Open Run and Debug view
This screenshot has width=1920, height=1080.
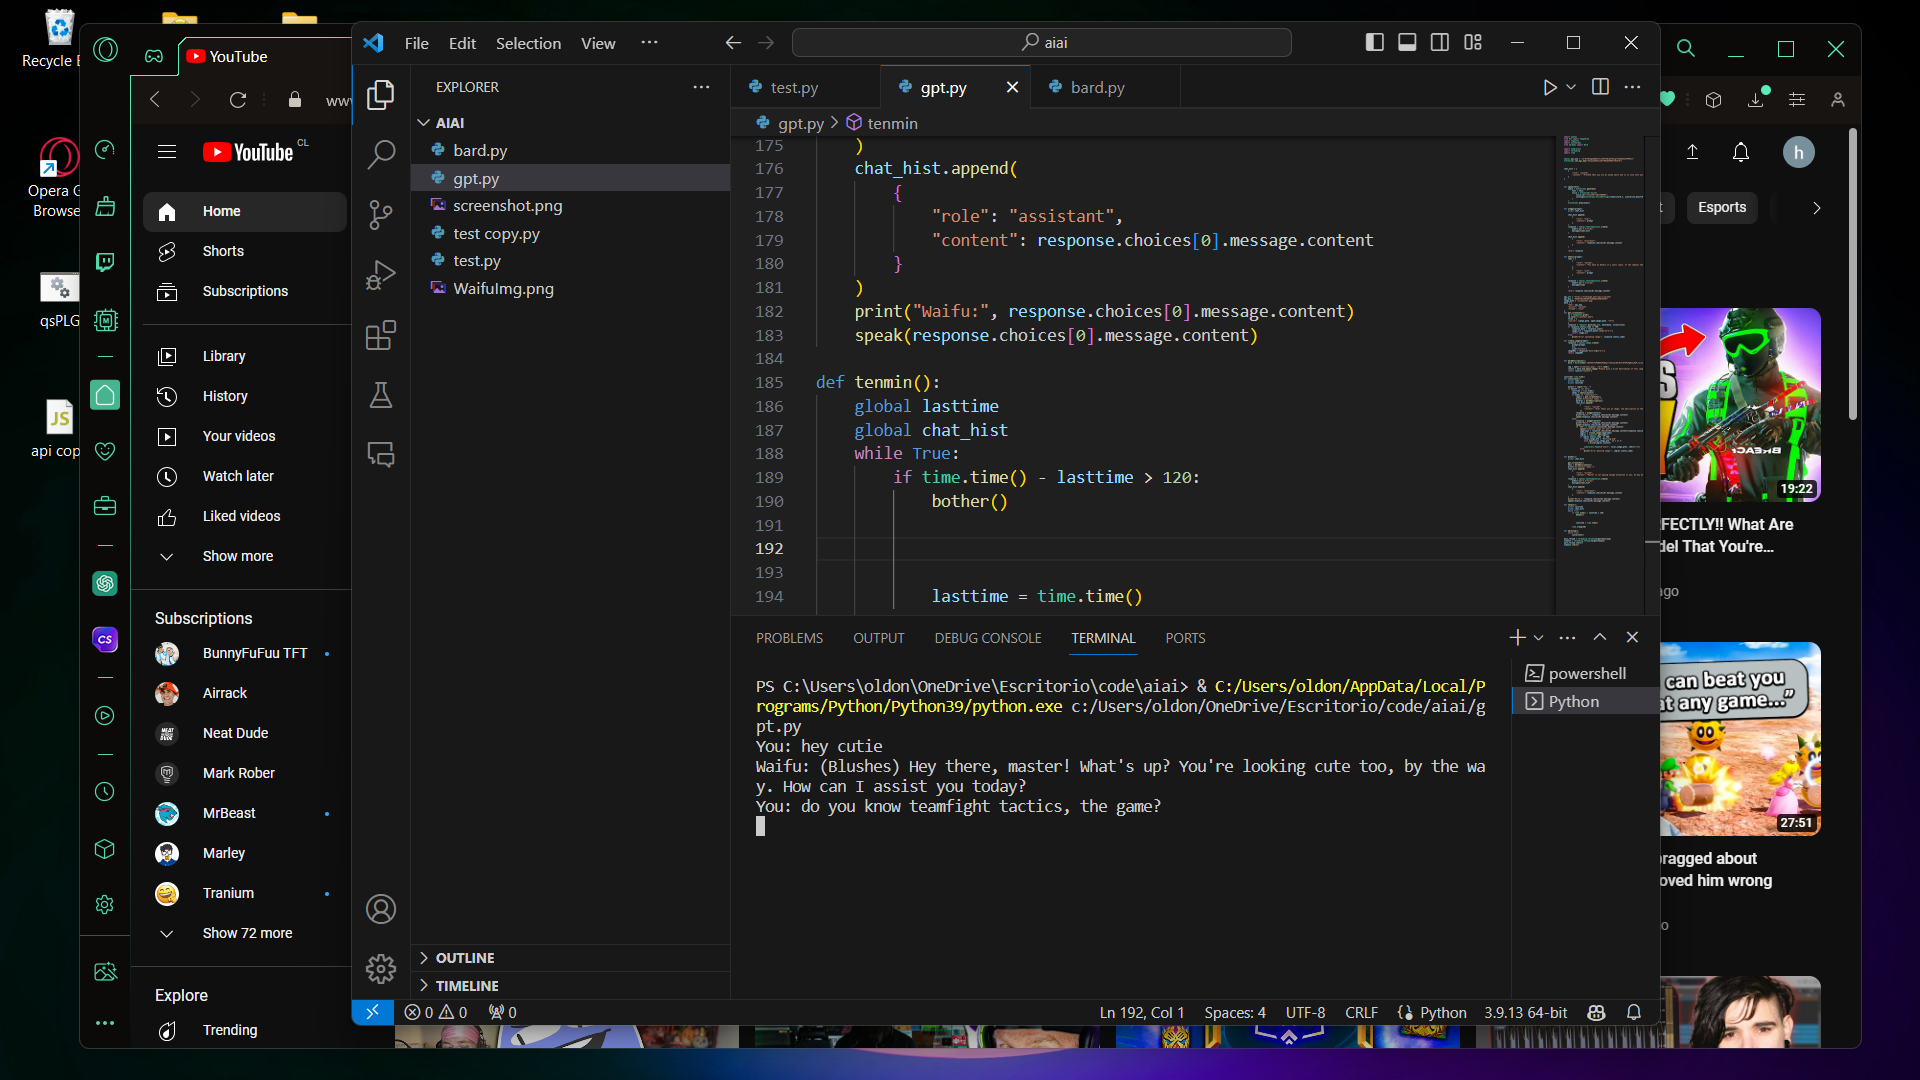380,275
